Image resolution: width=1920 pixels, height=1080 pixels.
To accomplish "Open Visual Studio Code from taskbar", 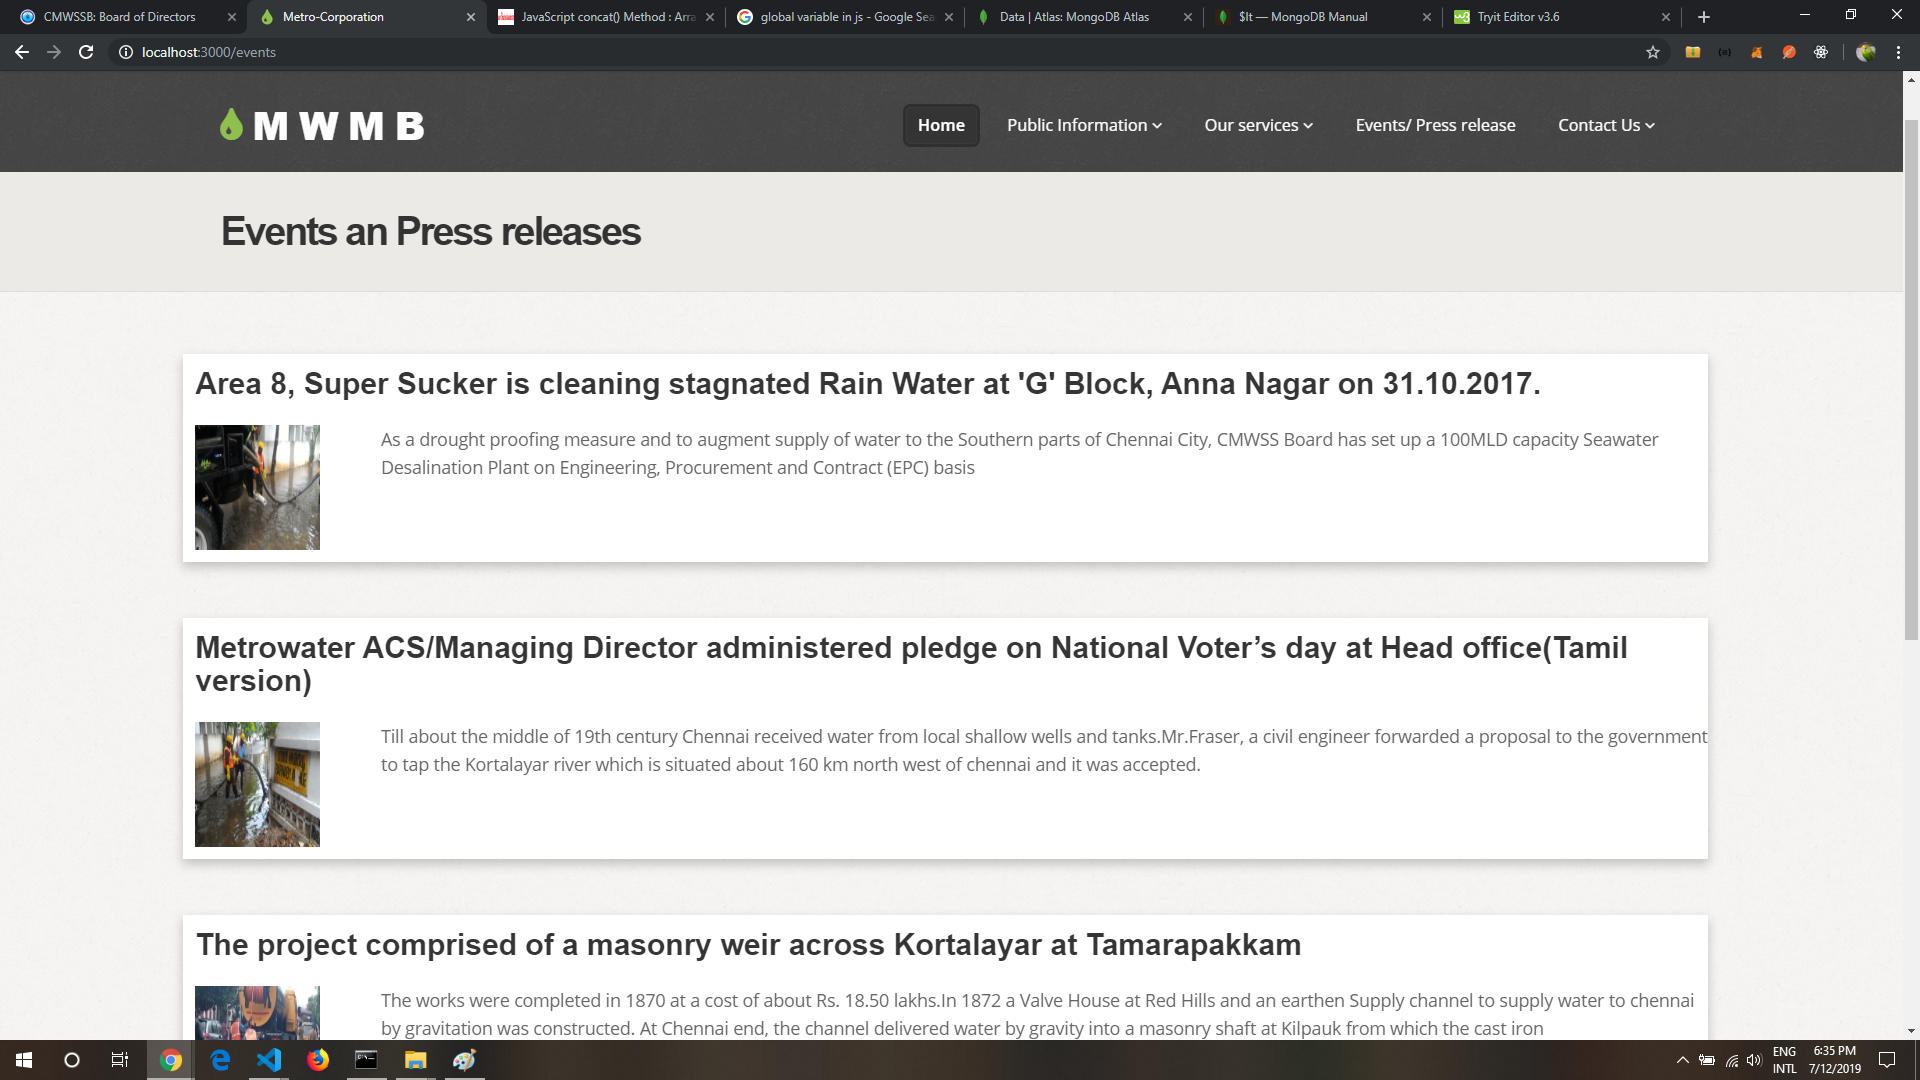I will 269,1060.
